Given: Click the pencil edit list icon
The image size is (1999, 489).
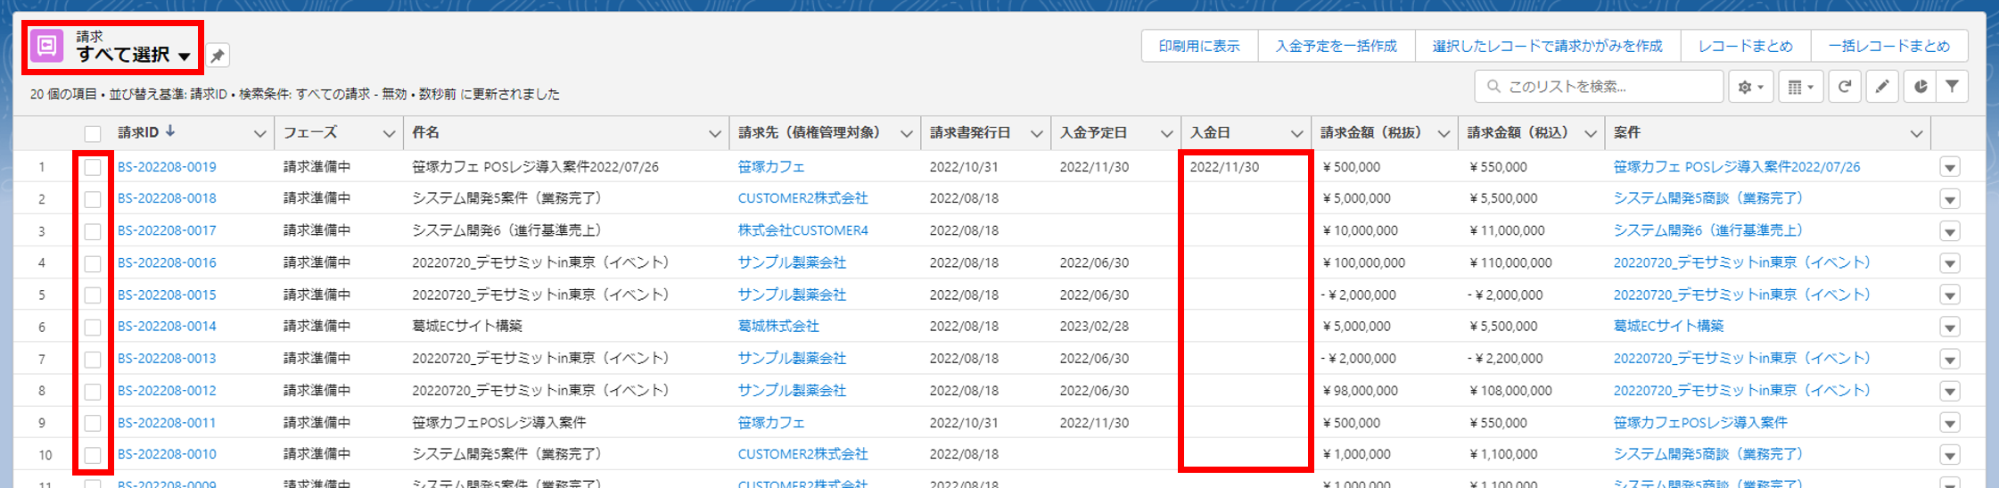Looking at the screenshot, I should click(1882, 87).
